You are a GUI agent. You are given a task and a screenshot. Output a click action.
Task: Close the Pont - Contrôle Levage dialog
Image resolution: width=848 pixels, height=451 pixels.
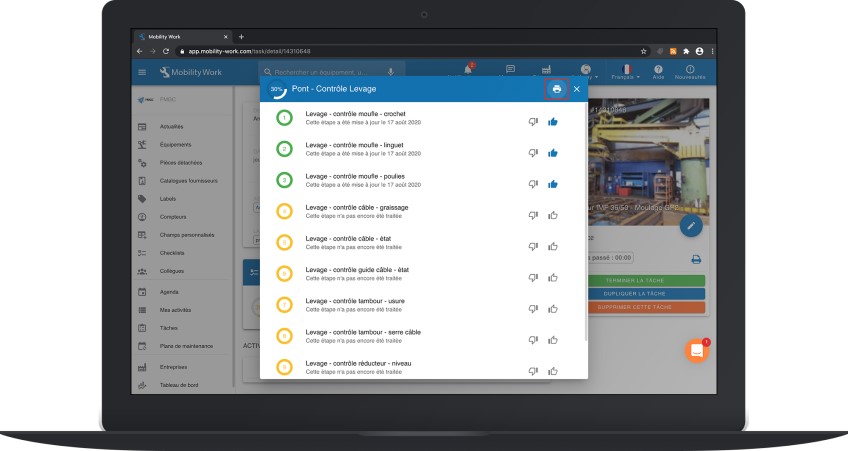coord(577,89)
